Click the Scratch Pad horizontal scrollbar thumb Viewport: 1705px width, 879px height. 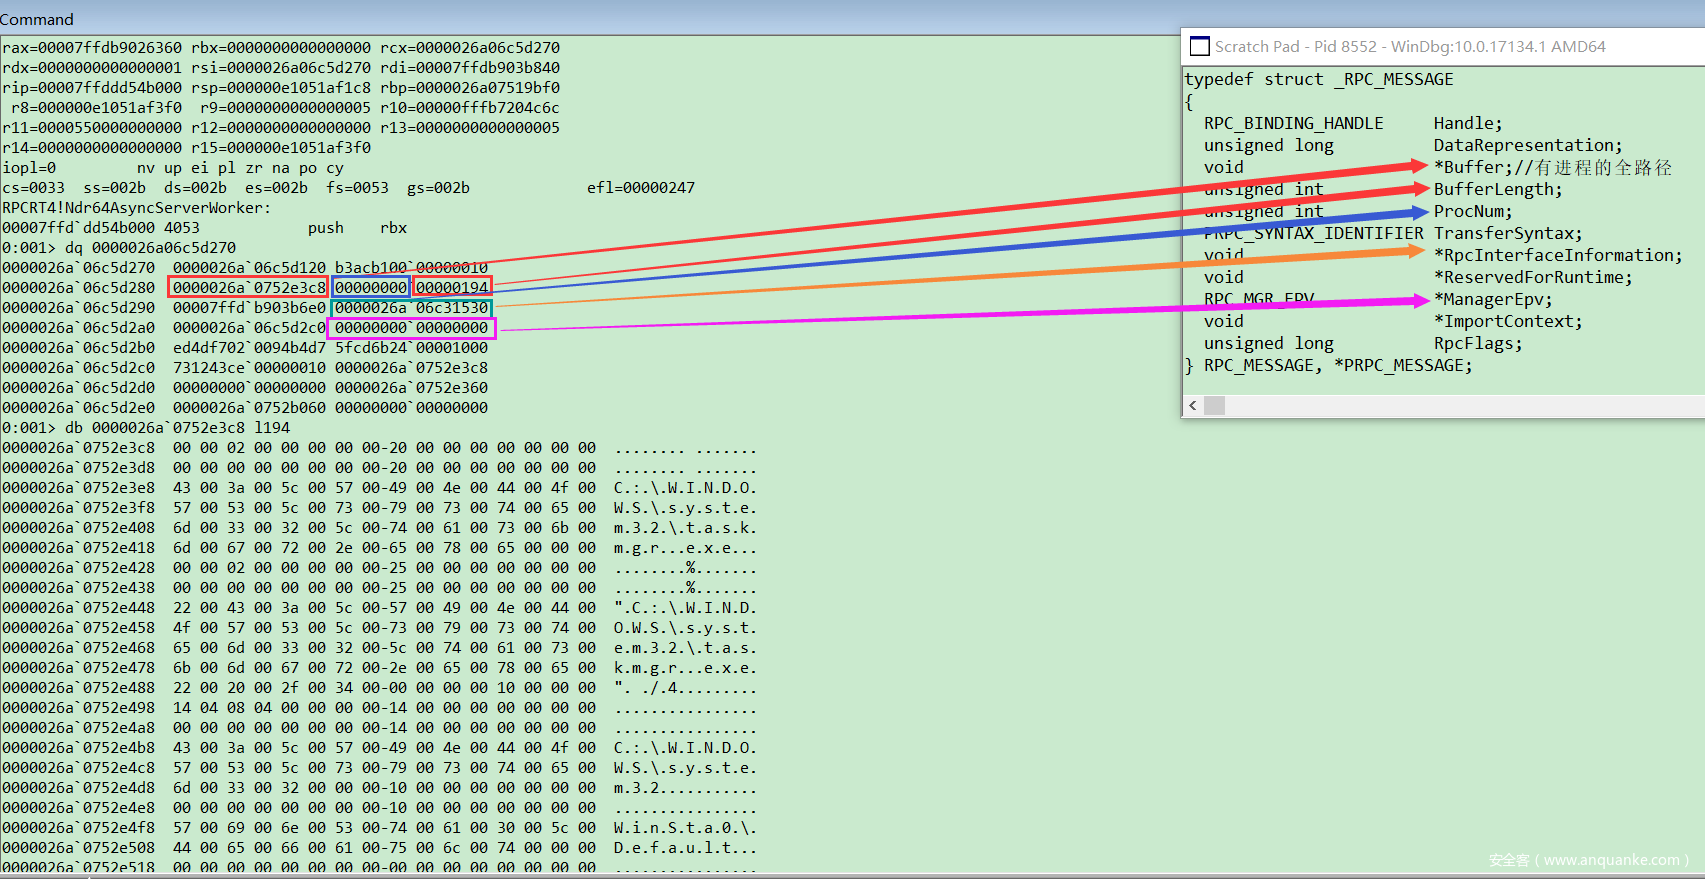click(x=1214, y=405)
